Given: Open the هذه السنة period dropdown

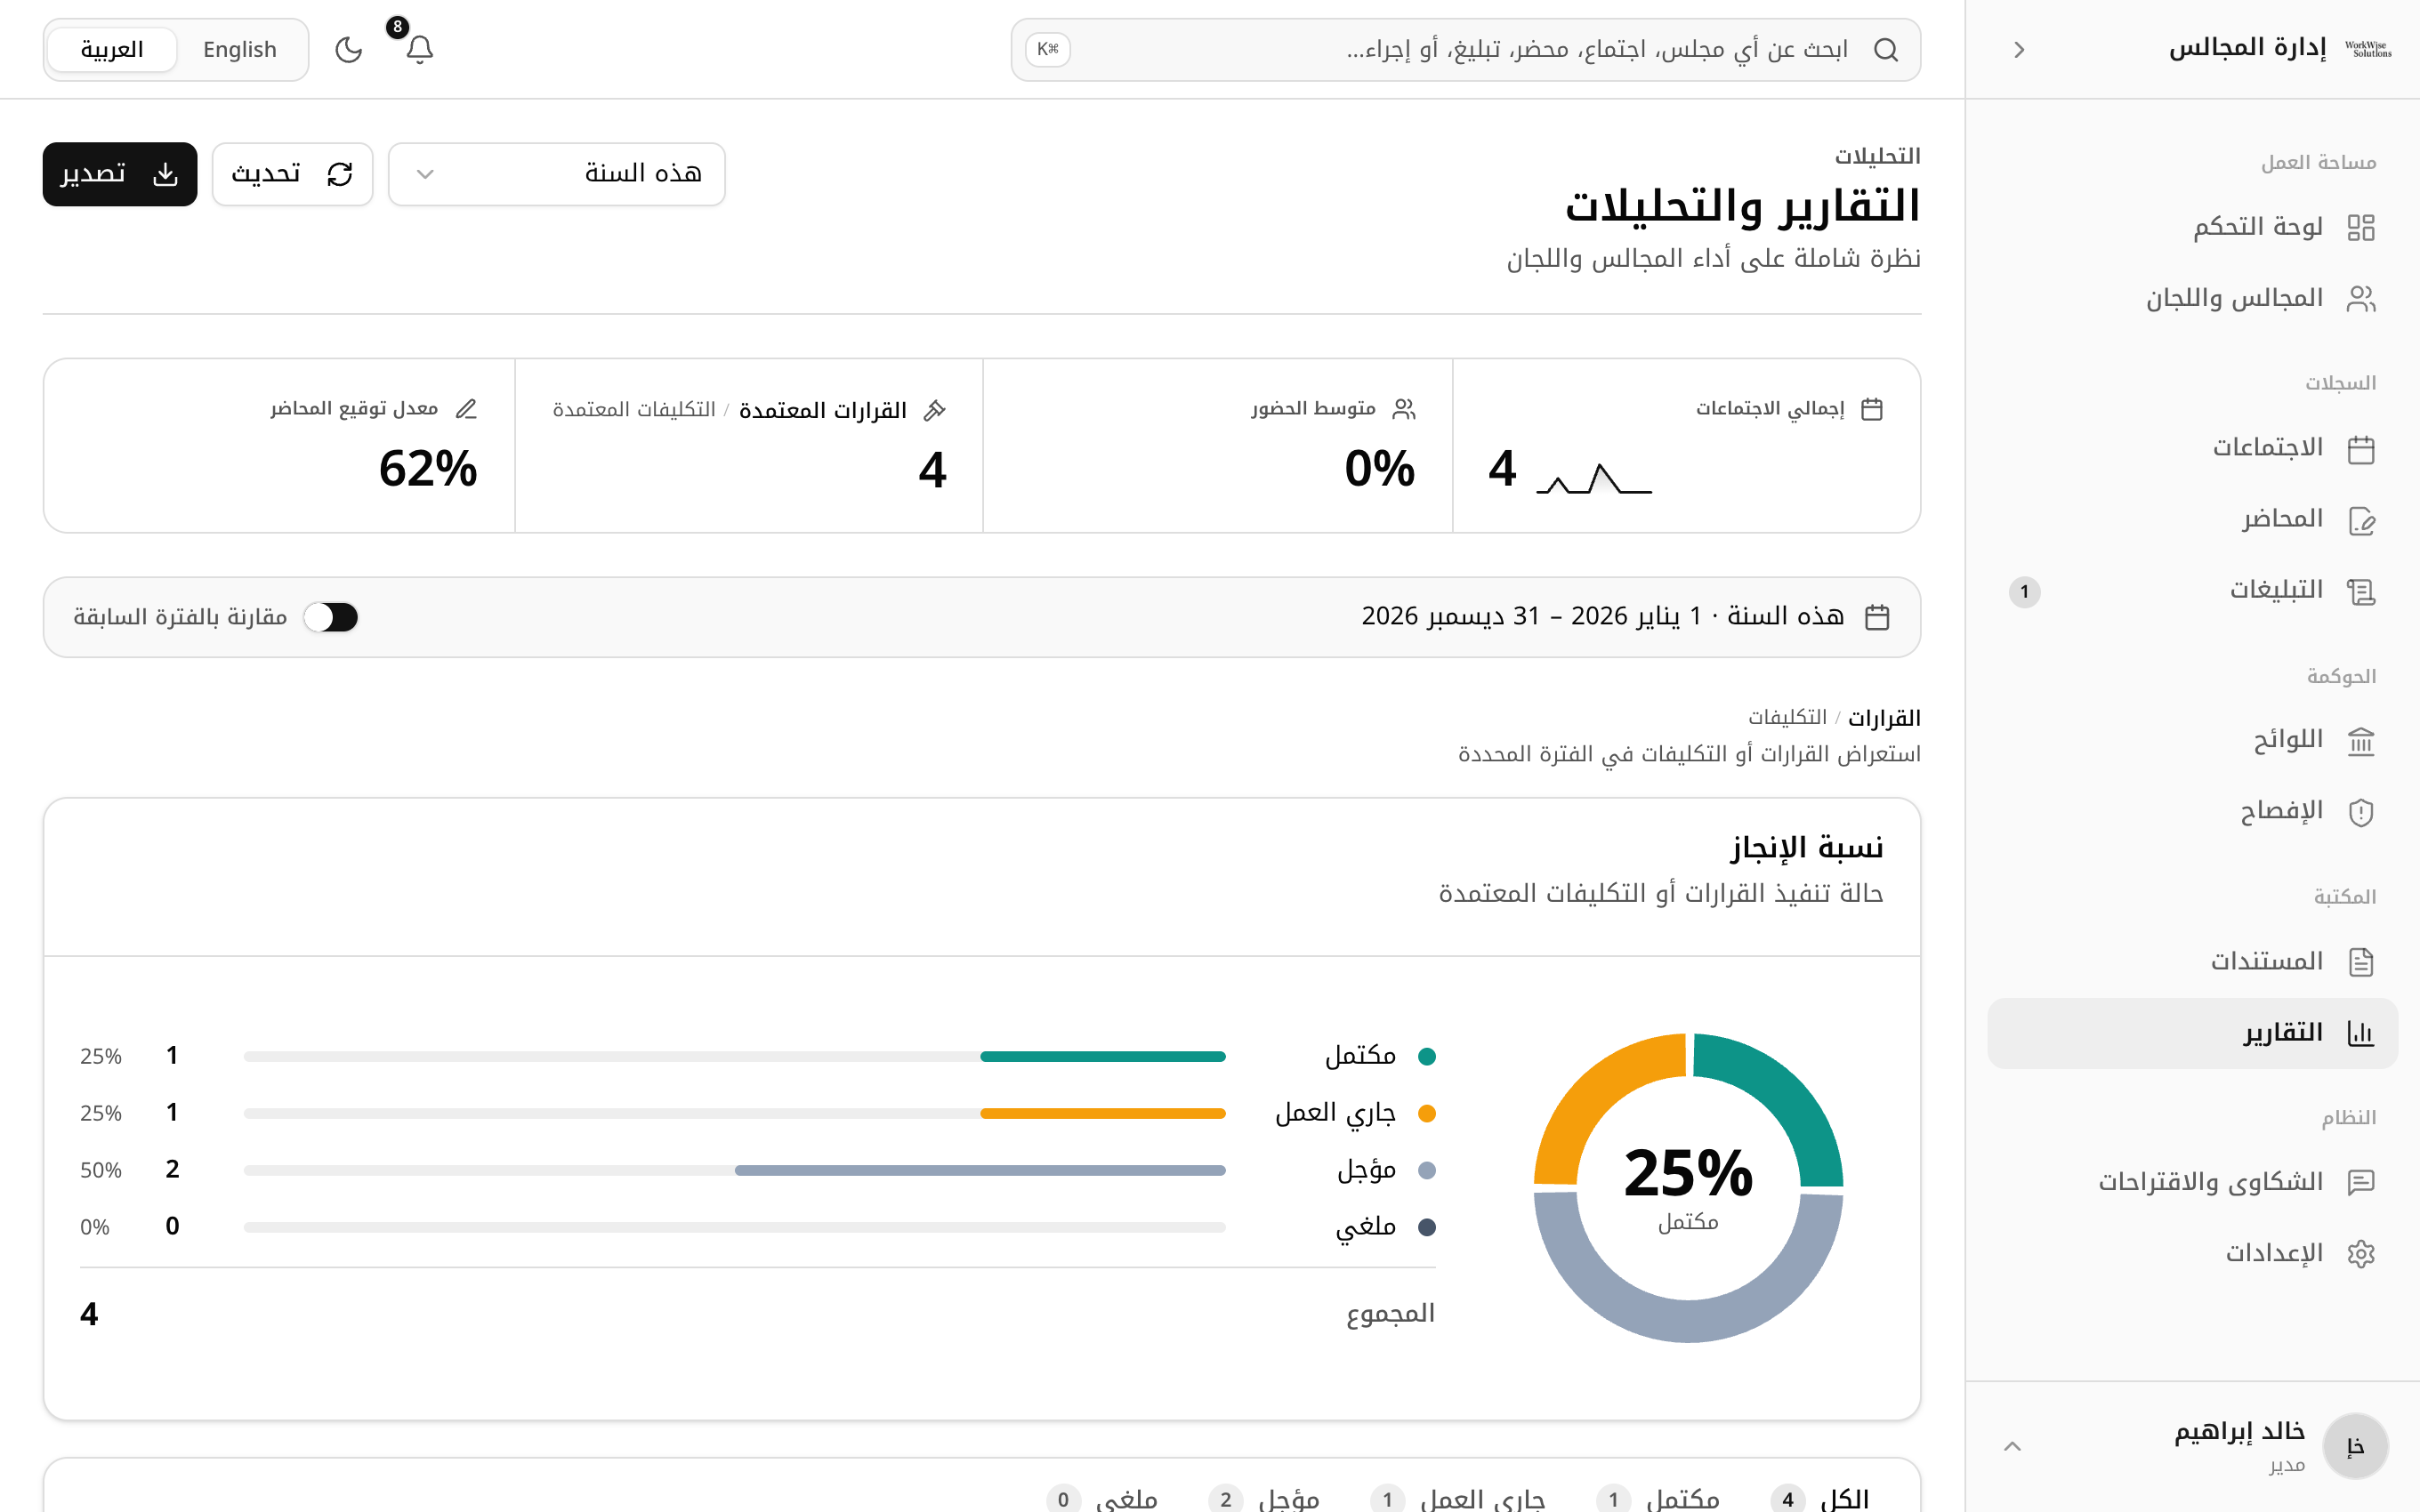Looking at the screenshot, I should click(x=556, y=174).
